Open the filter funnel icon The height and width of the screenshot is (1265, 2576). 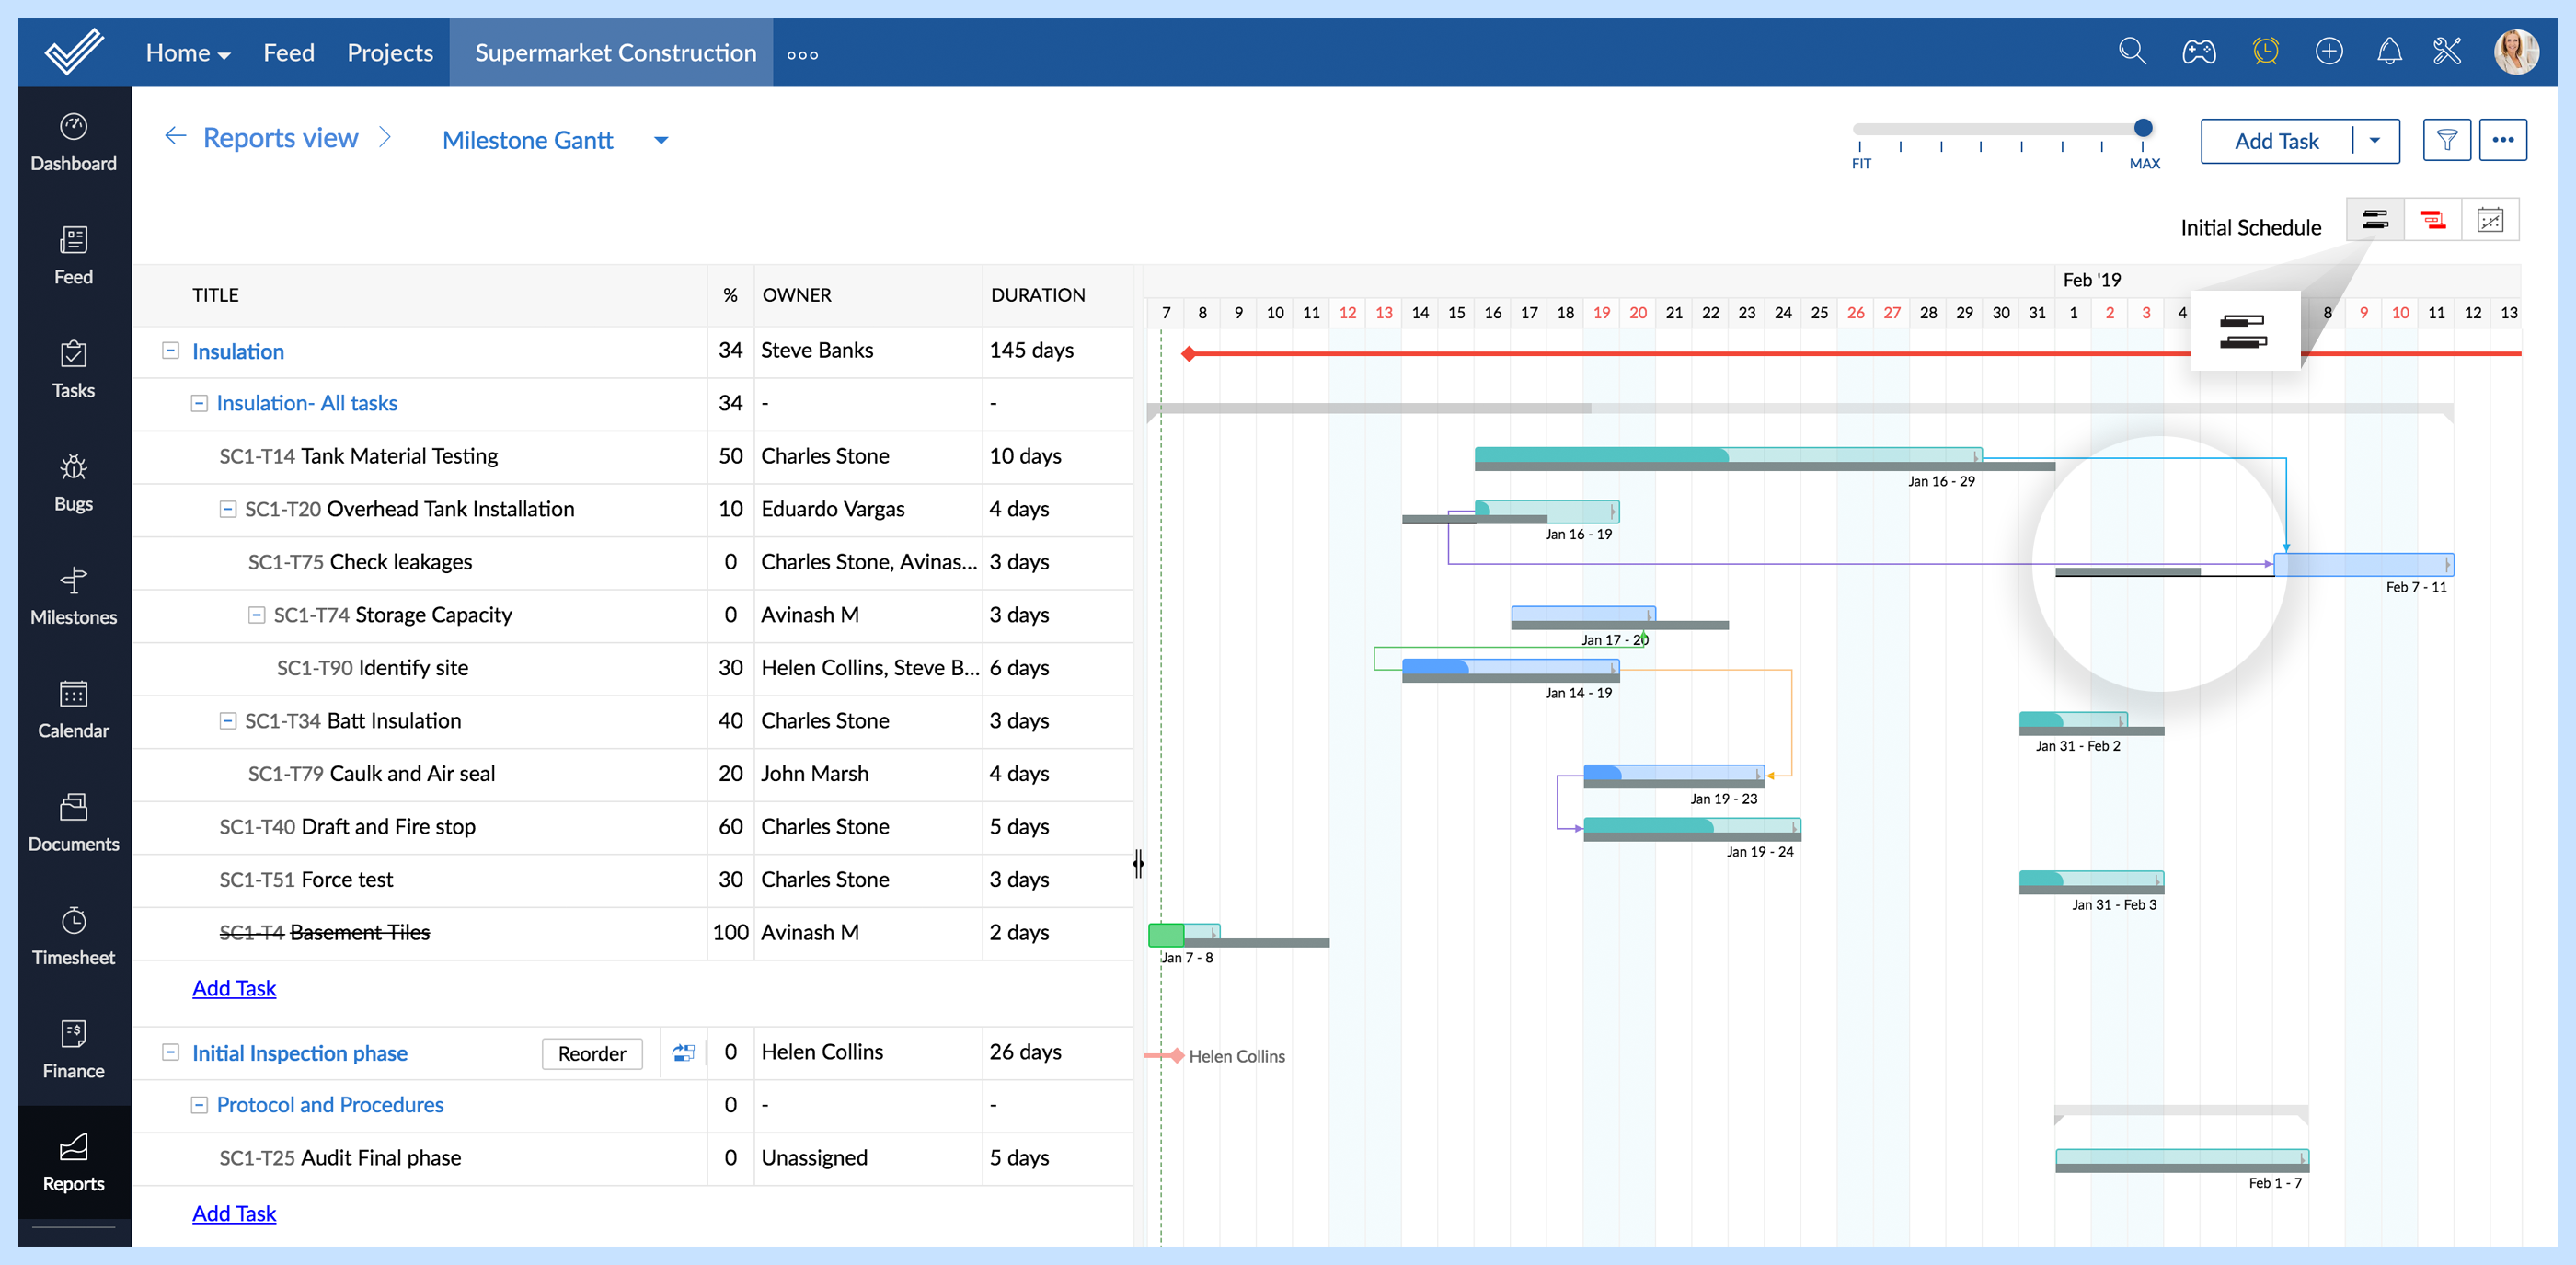(2446, 140)
